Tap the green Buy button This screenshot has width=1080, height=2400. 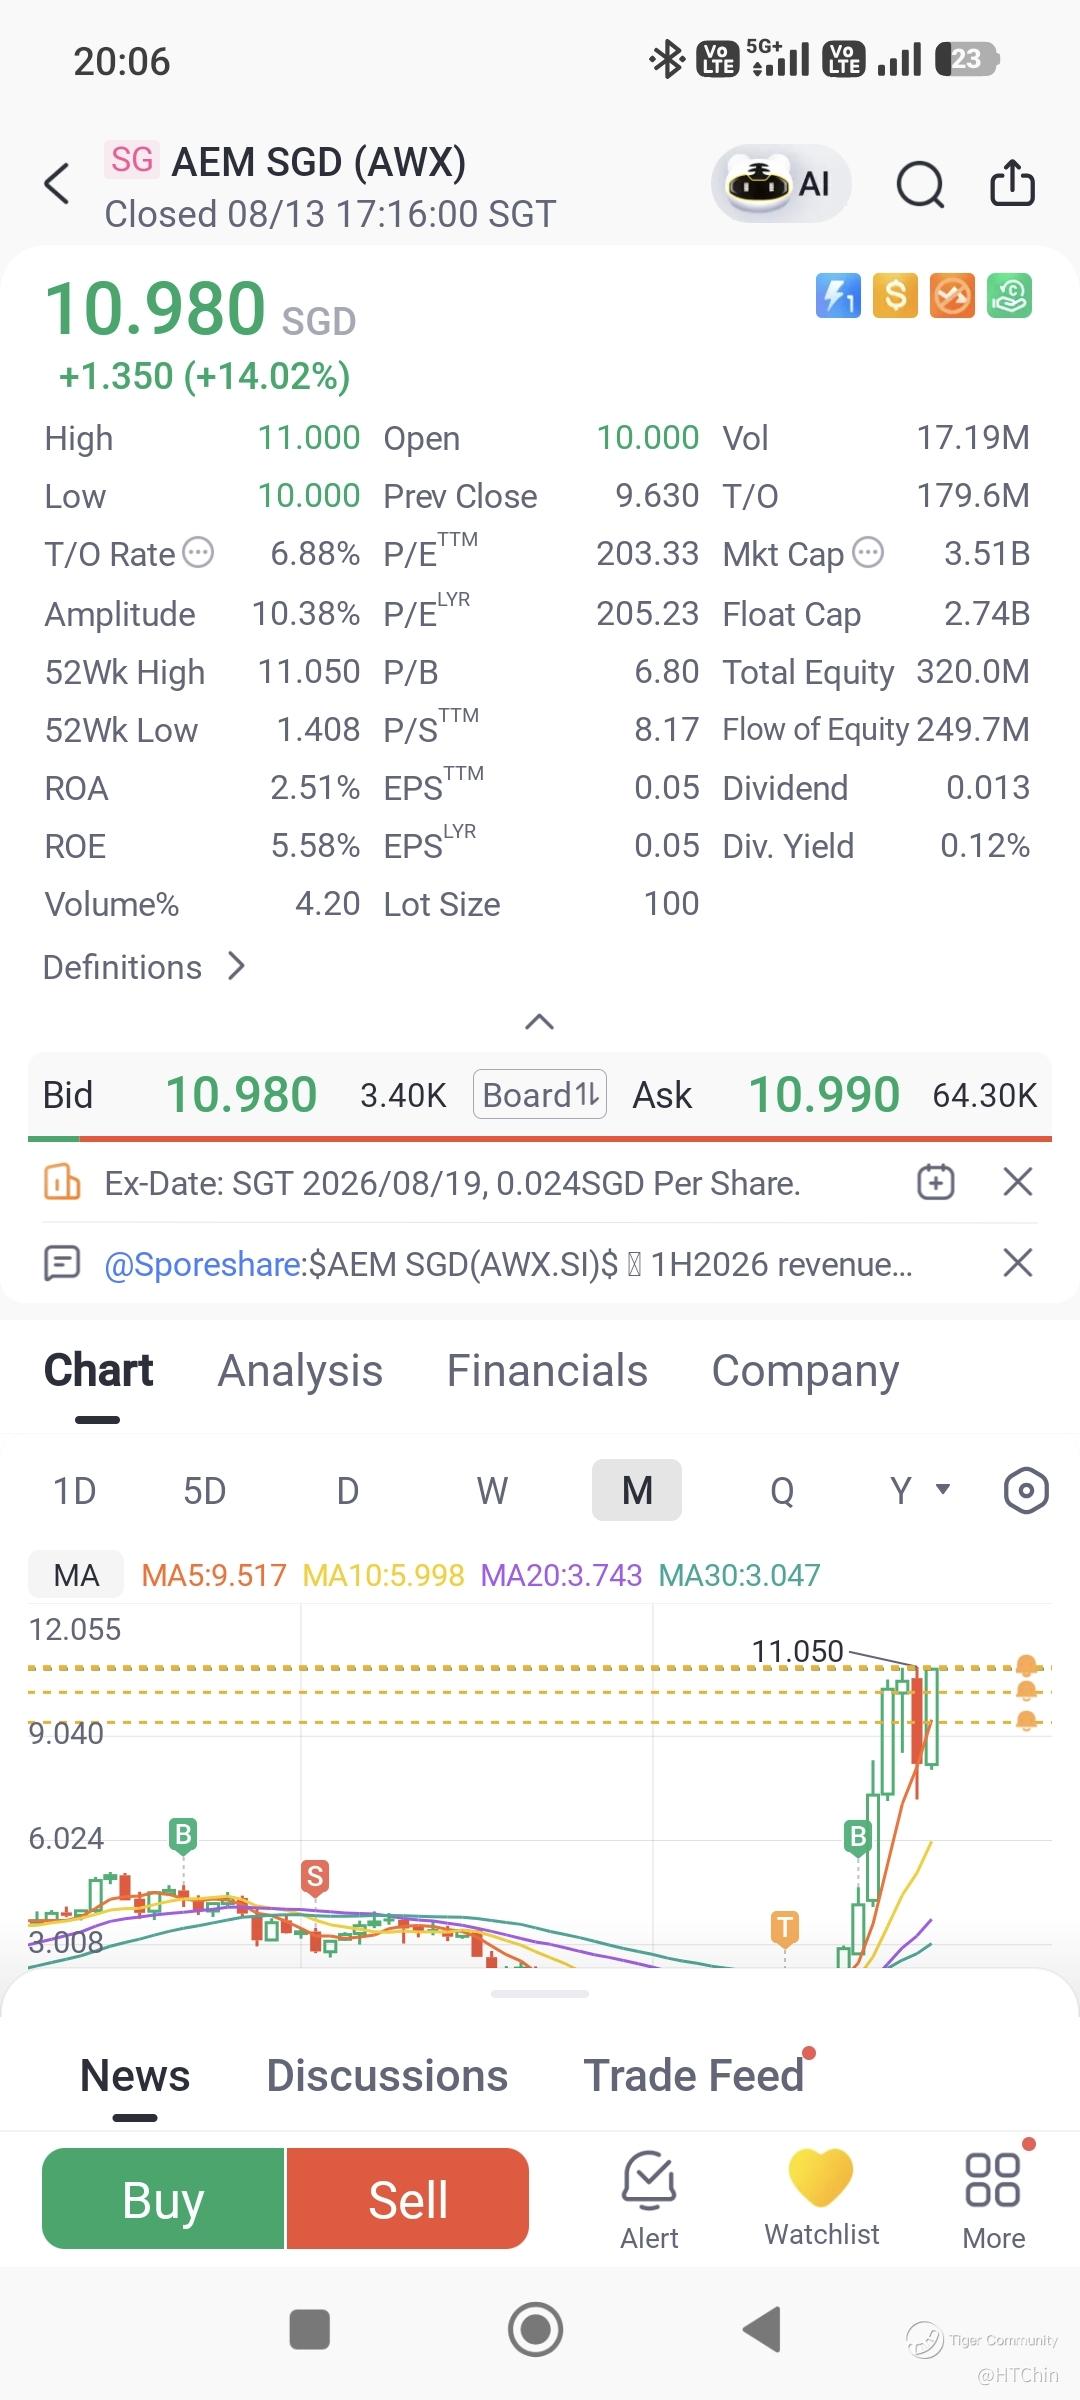pos(163,2199)
